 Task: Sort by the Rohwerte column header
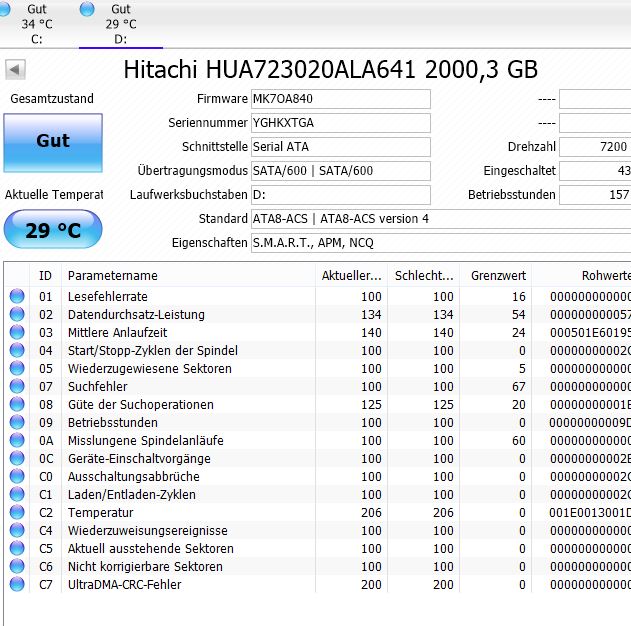click(582, 276)
